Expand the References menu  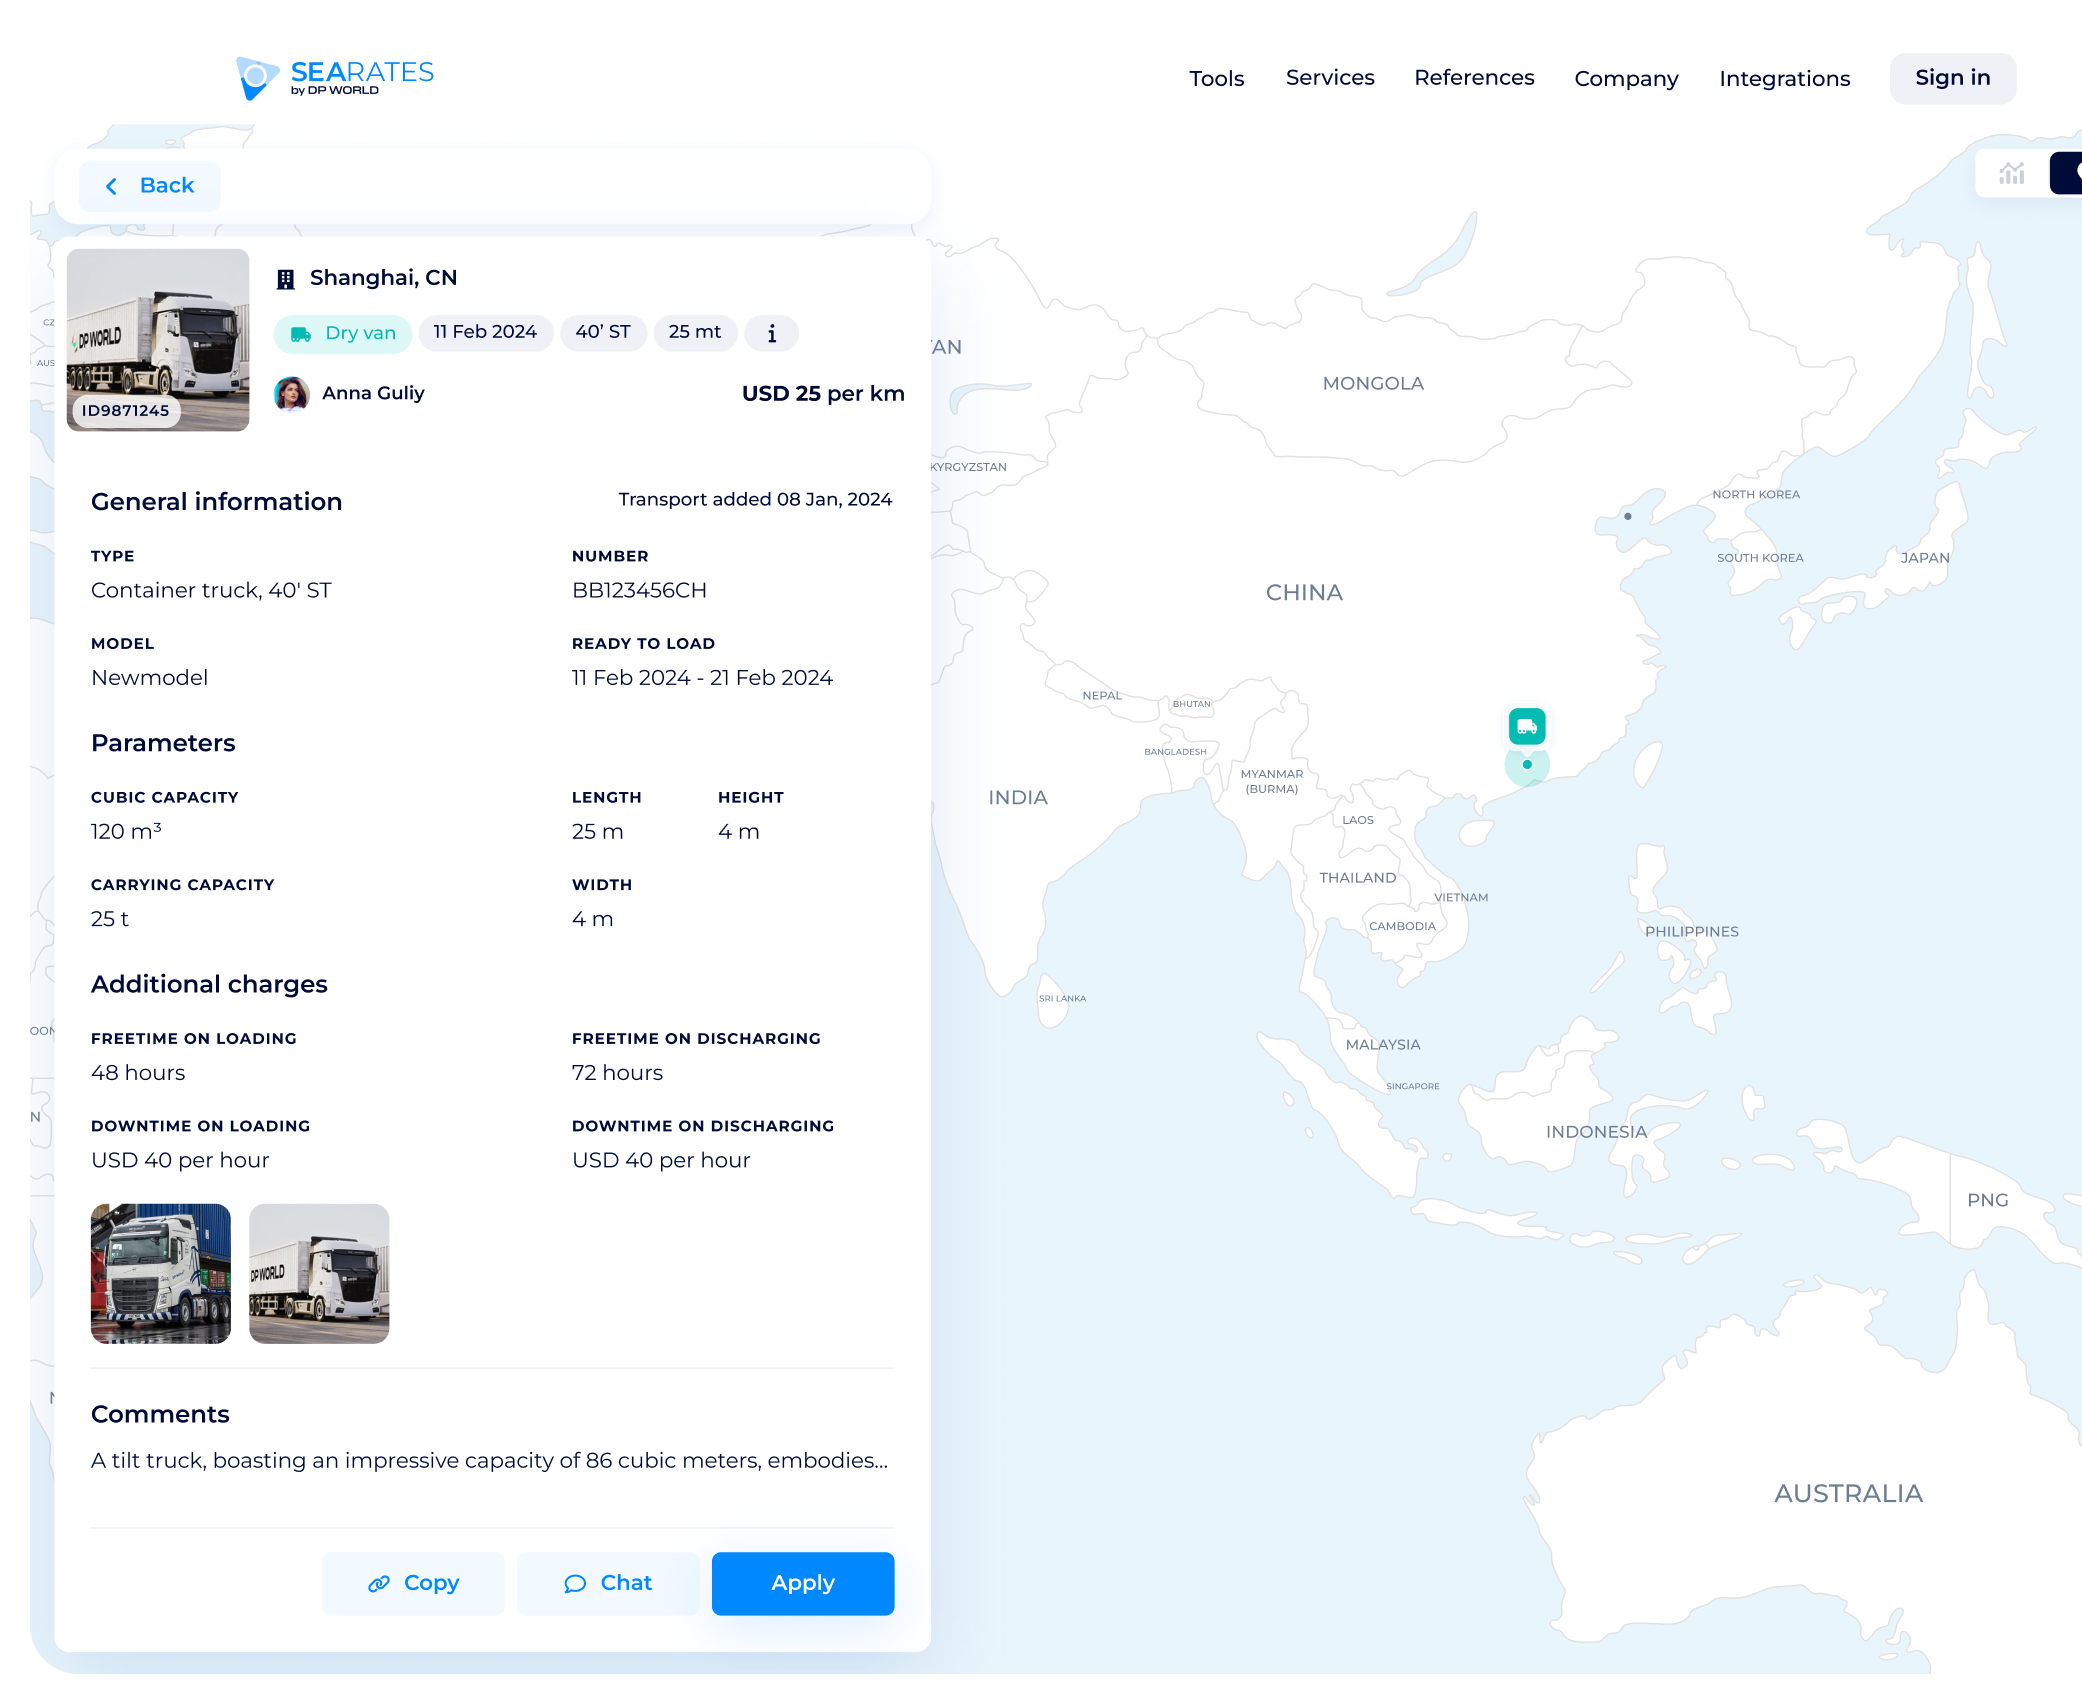[1473, 78]
